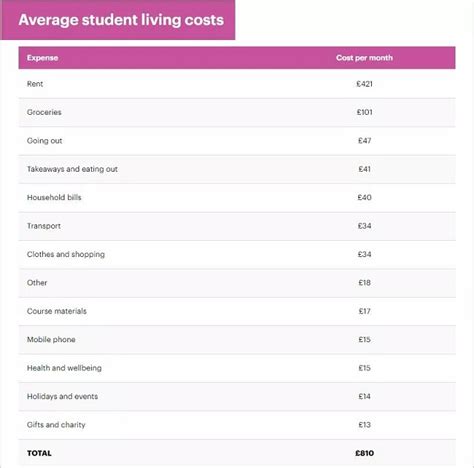Click the 'Average student living costs' title banner
Viewport: 474px width, 468px height.
118,20
